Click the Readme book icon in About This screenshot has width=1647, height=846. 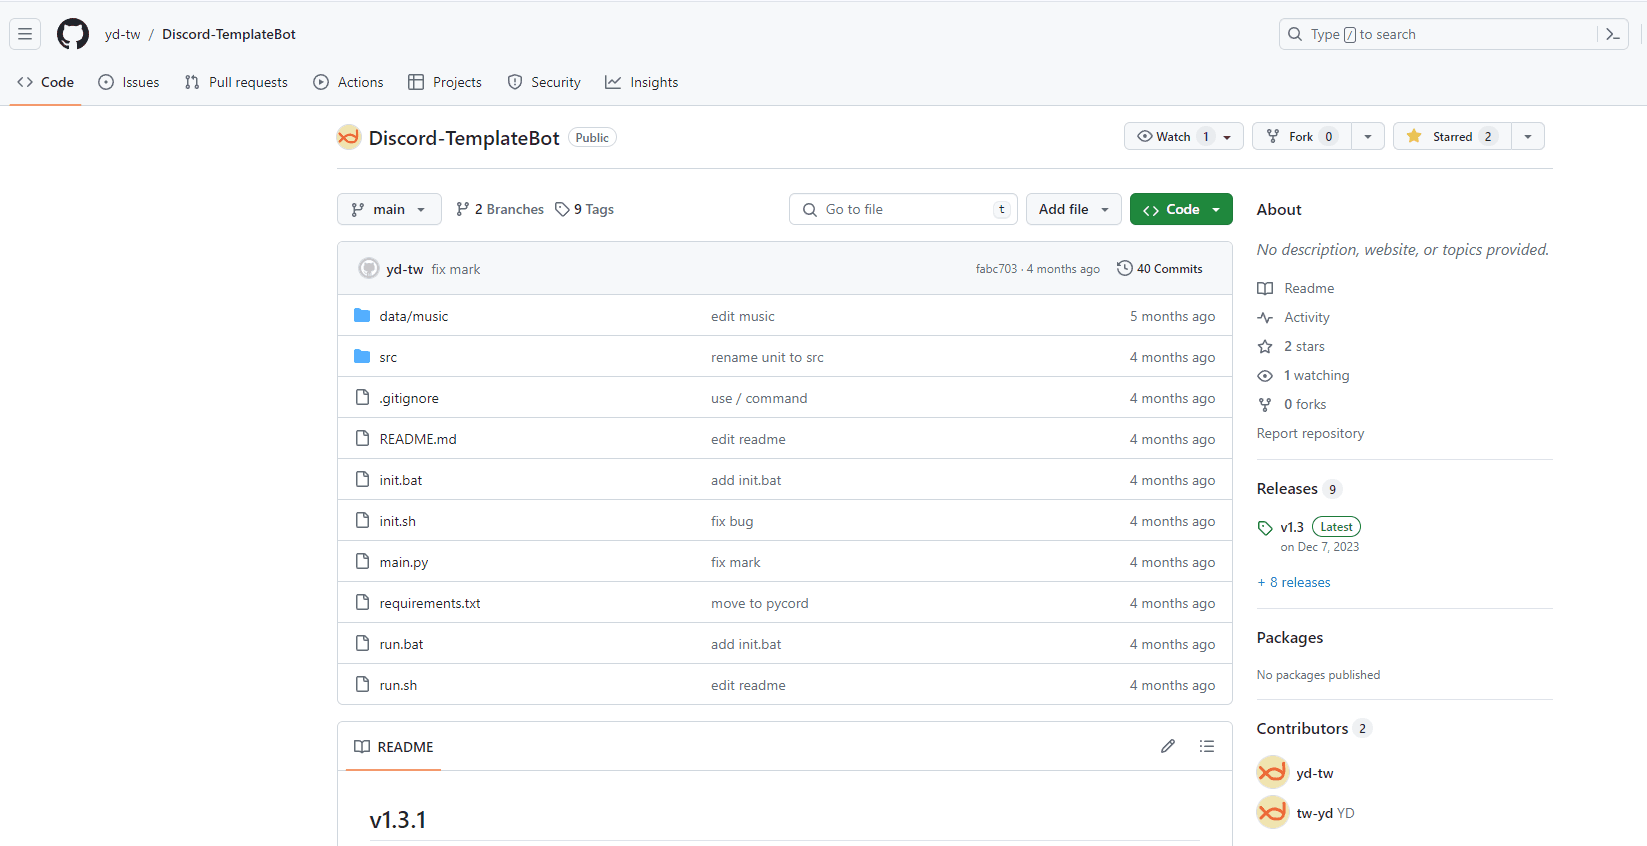pos(1265,288)
